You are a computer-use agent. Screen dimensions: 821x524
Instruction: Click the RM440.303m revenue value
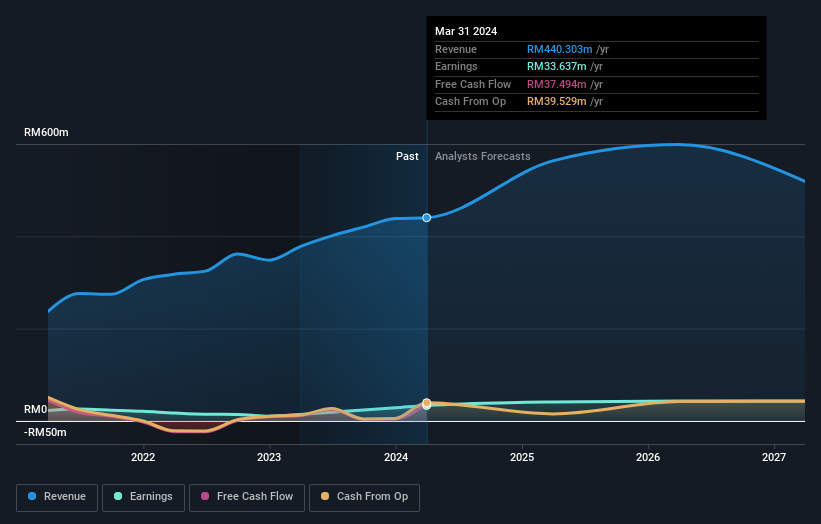(x=559, y=49)
